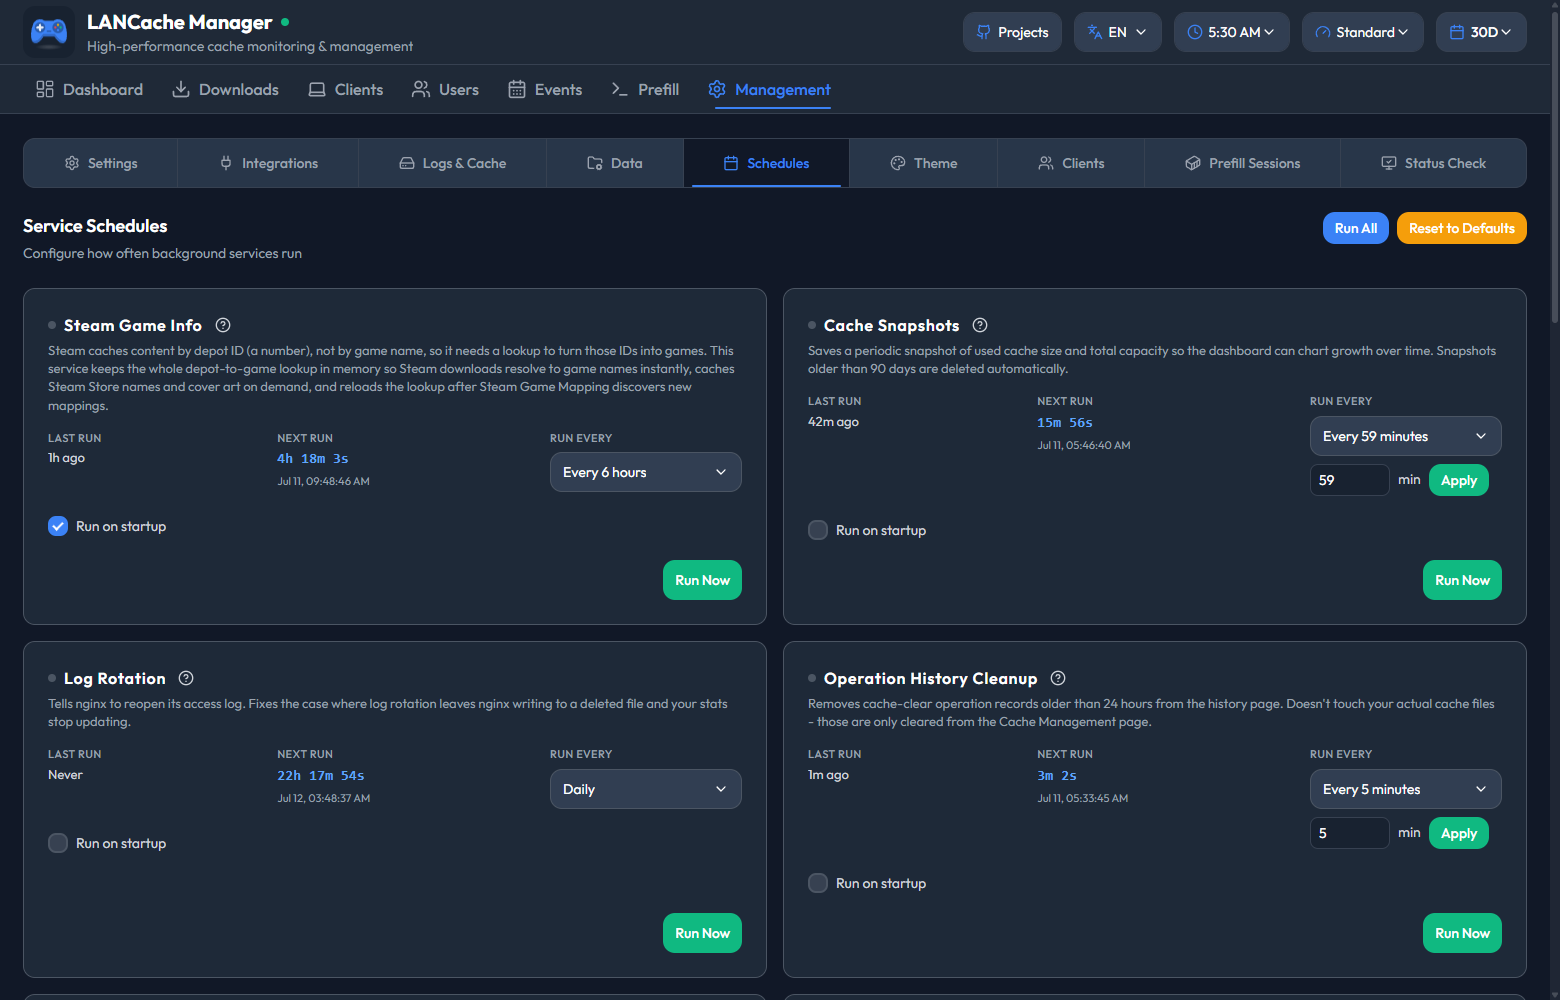This screenshot has height=1000, width=1560.
Task: Open help icon next to Steam Game Info
Action: click(x=223, y=325)
